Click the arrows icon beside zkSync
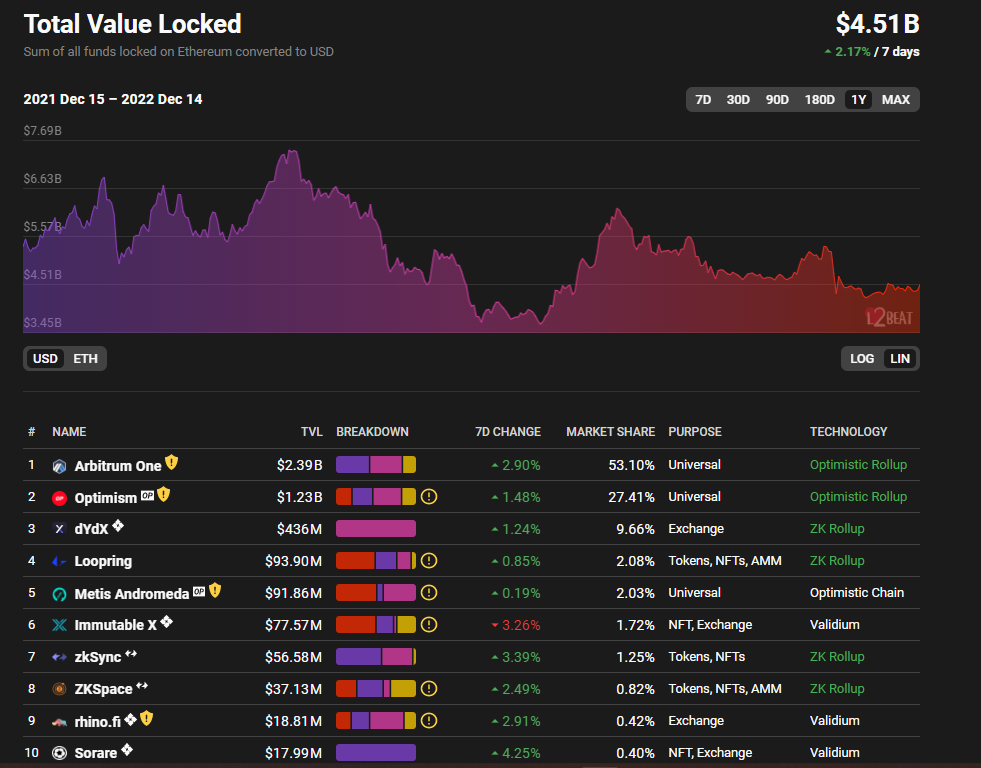Viewport: 981px width, 768px height. pyautogui.click(x=131, y=654)
